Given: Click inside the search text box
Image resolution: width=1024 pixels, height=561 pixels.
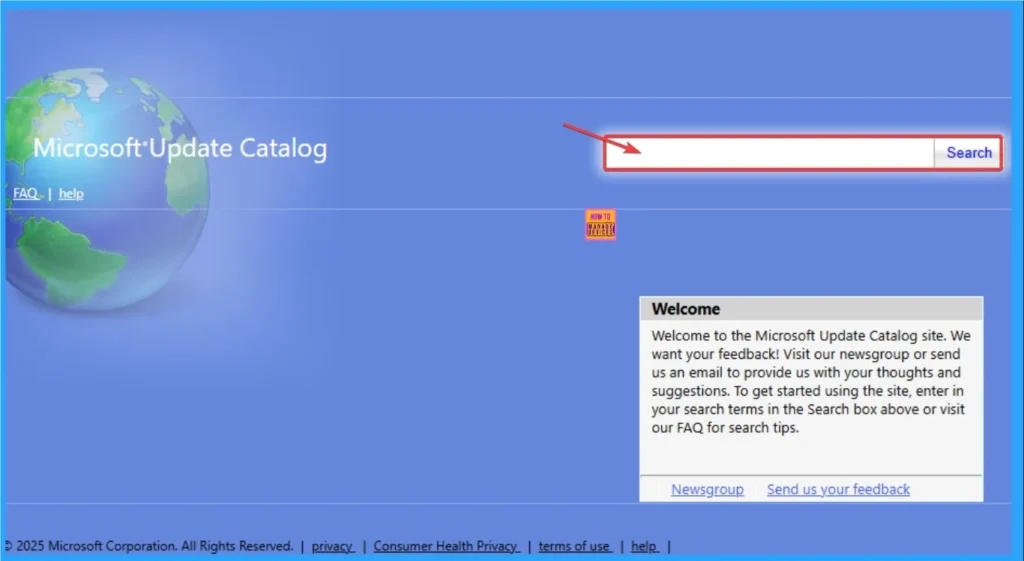Looking at the screenshot, I should 770,153.
